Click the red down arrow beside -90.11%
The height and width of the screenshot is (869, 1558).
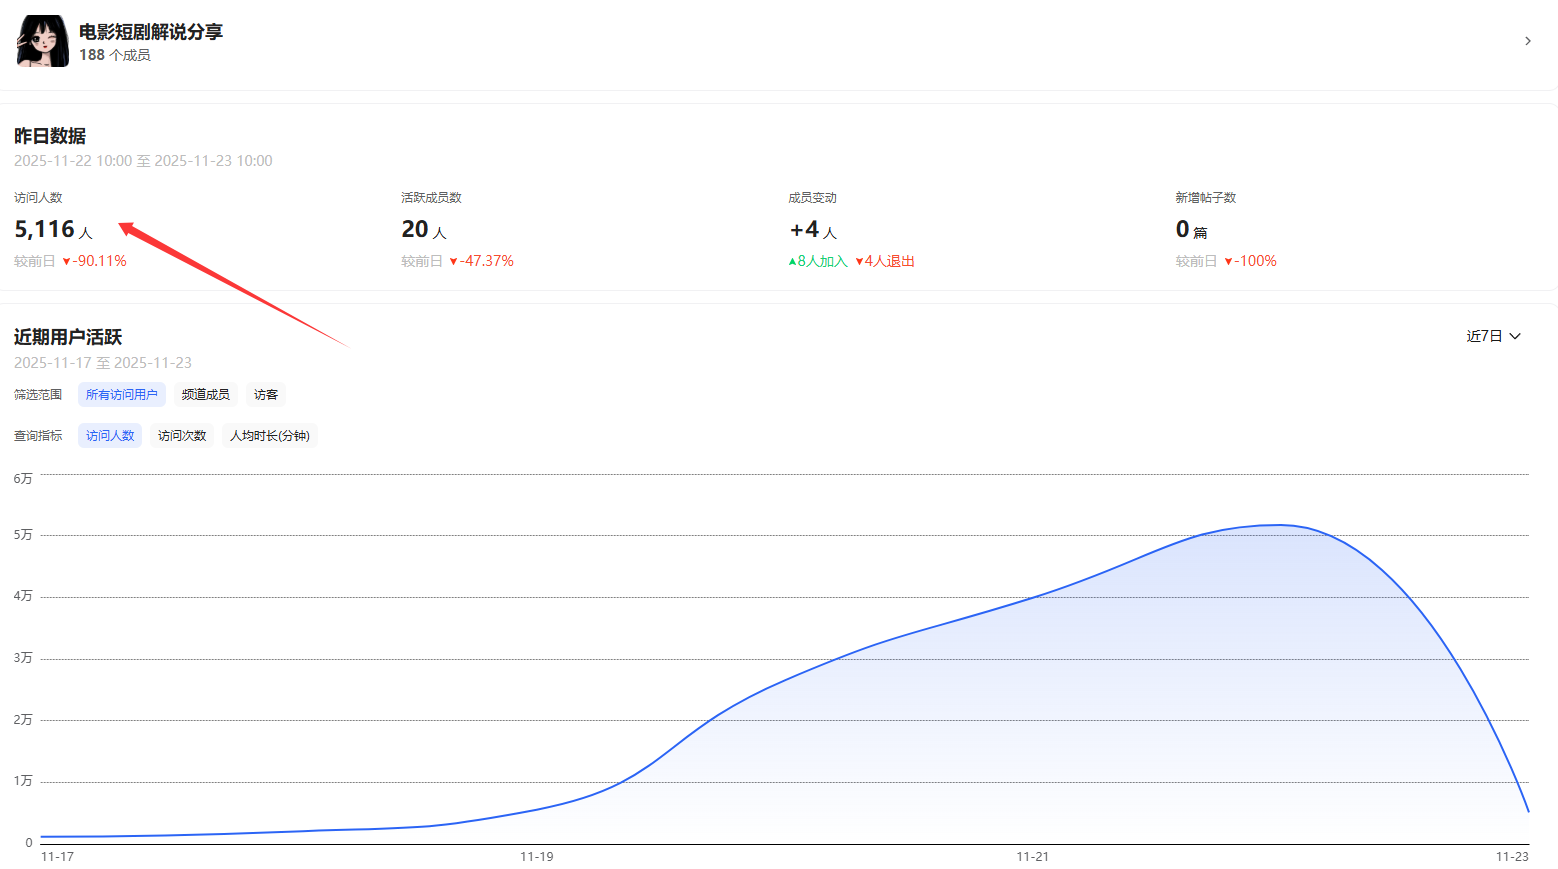point(67,262)
